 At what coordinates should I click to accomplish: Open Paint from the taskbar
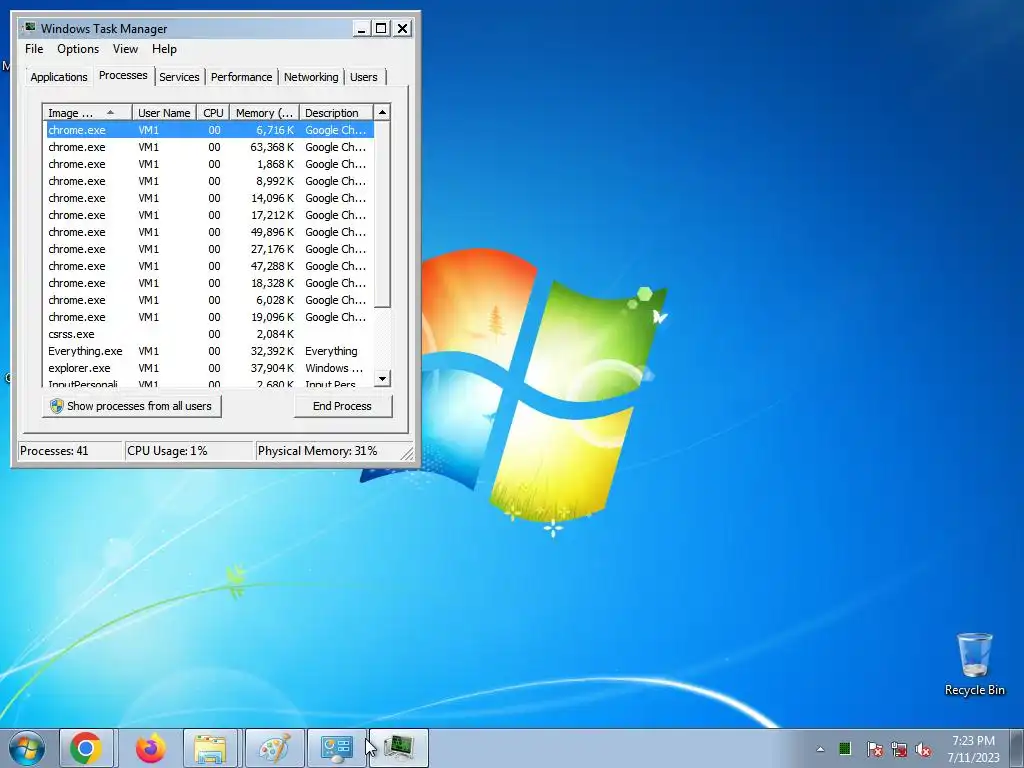tap(274, 748)
